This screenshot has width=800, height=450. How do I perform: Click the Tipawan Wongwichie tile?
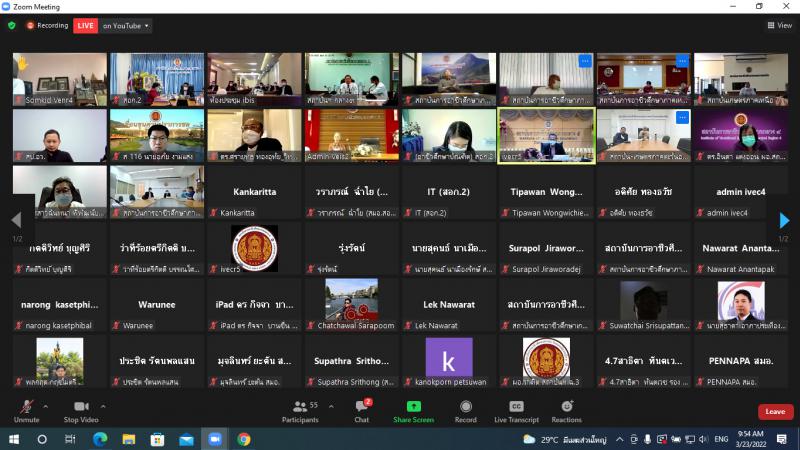click(546, 192)
